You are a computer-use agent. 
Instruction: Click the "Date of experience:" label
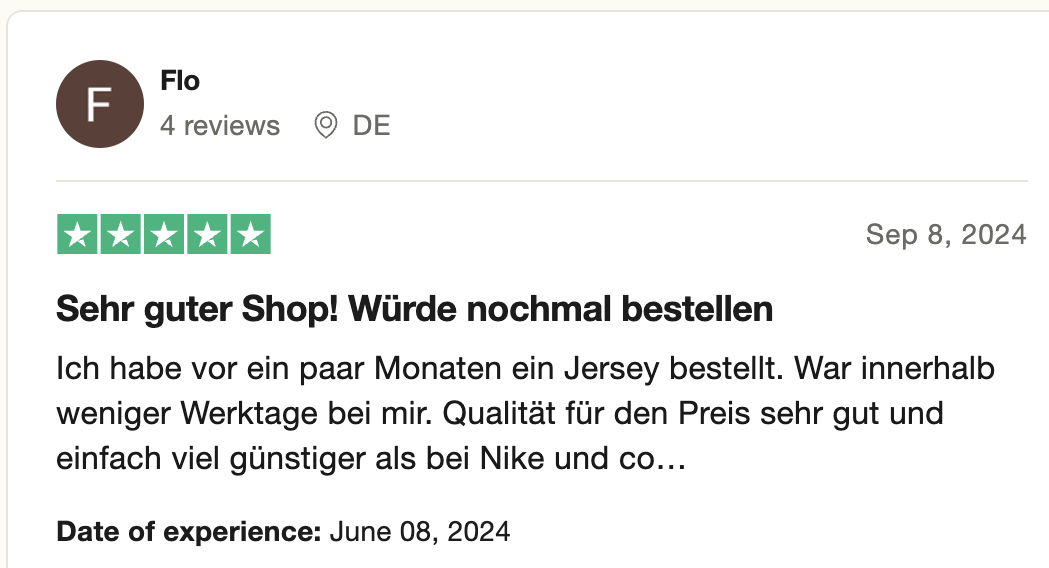[x=189, y=532]
